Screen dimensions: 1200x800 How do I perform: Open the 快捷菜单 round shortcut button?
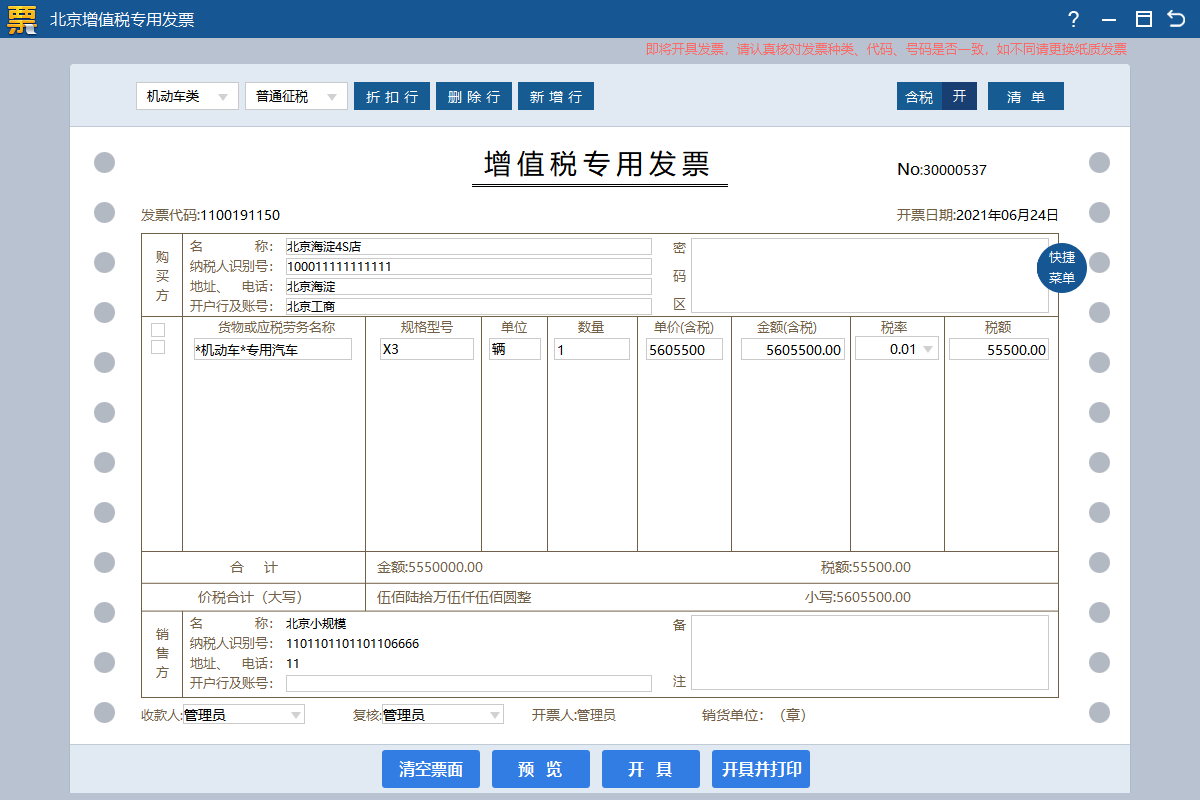click(x=1061, y=267)
